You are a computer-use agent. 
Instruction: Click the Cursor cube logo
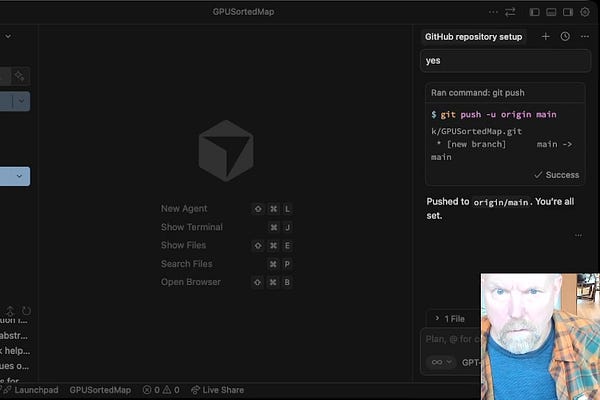226,150
